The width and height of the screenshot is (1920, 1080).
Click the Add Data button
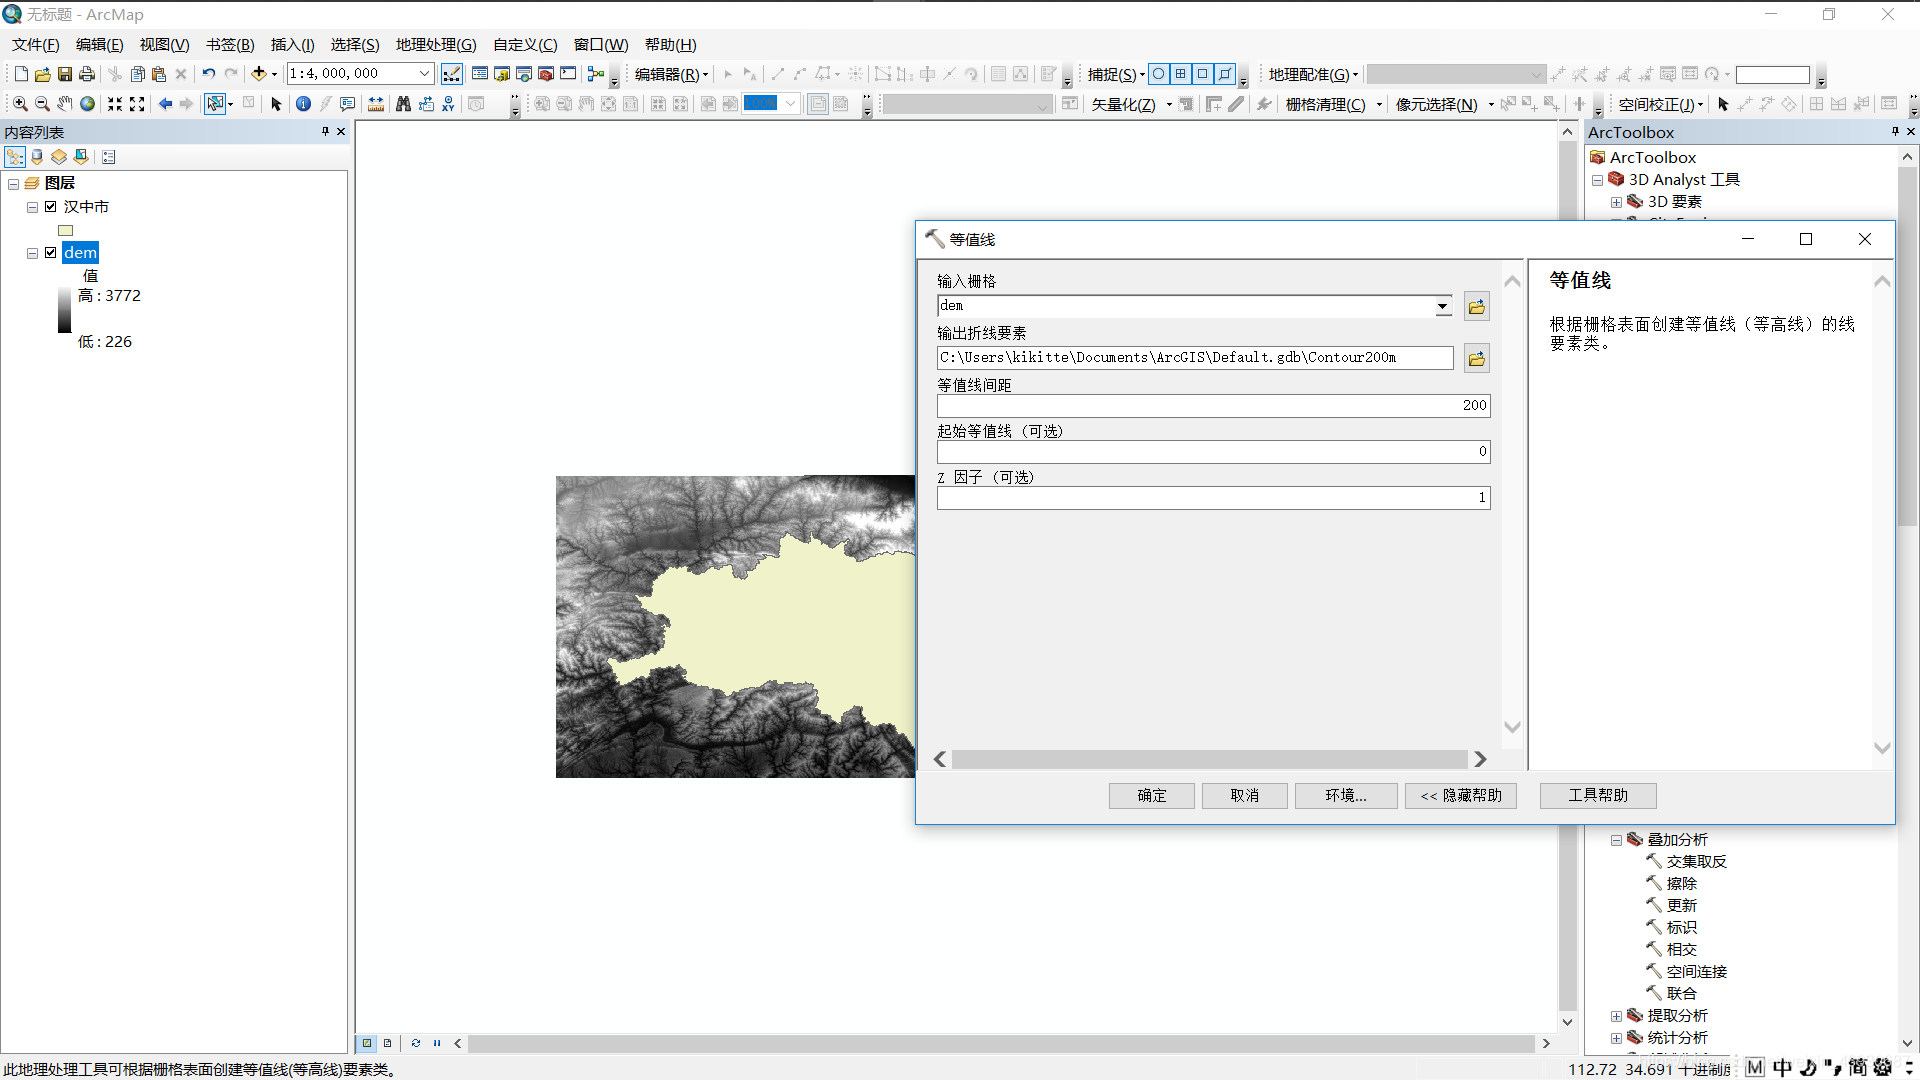pos(259,74)
